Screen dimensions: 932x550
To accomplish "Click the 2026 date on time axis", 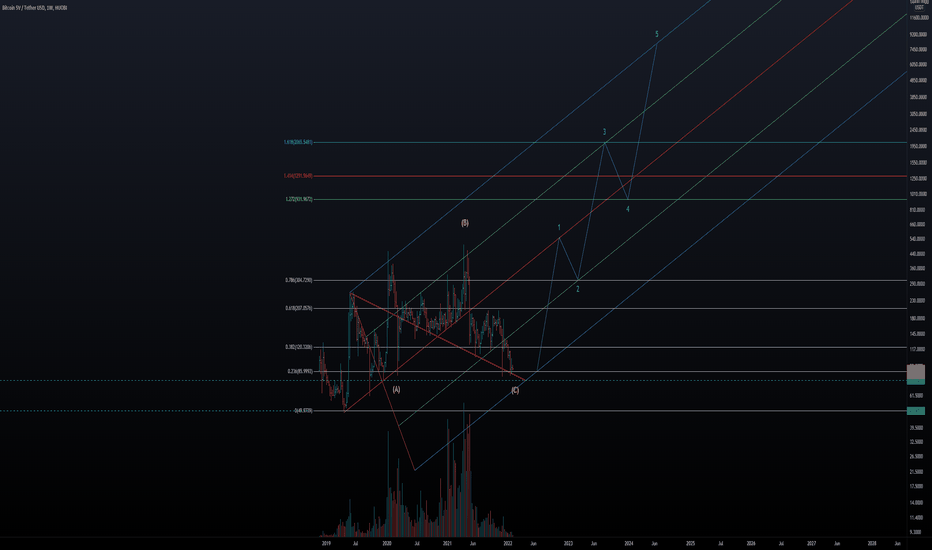I will [x=751, y=543].
